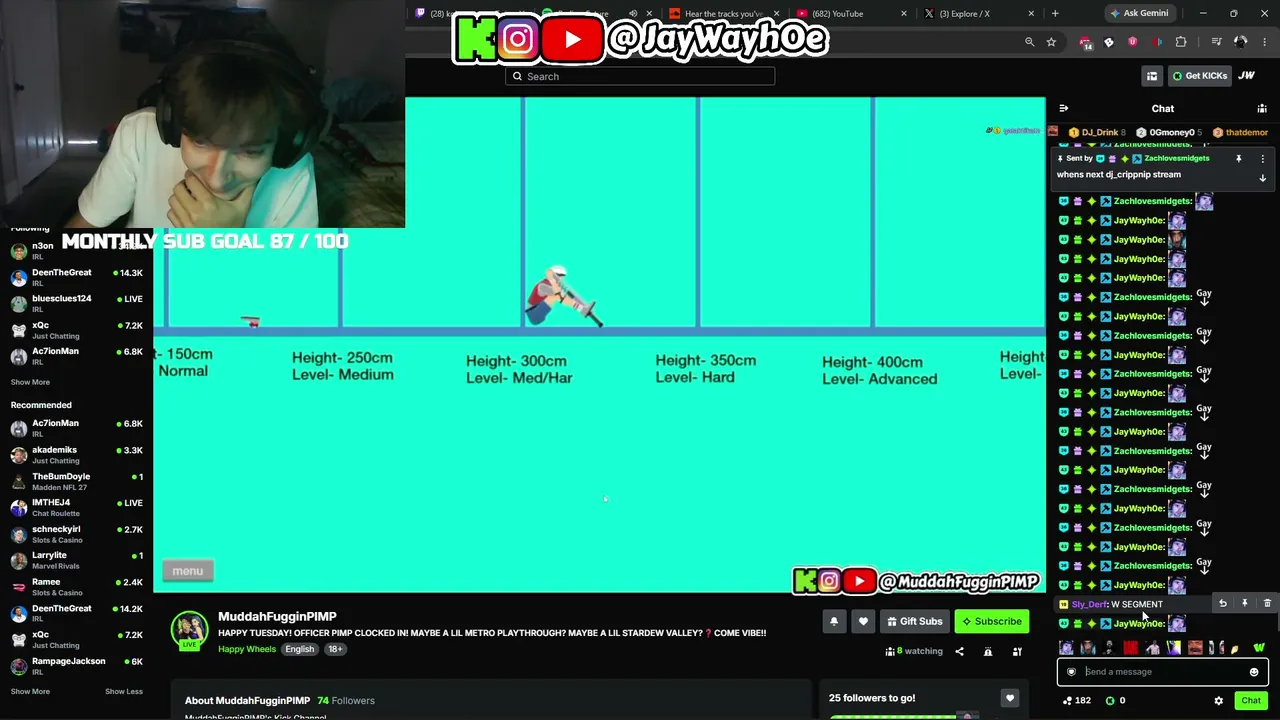Viewport: 1280px width, 720px height.
Task: Switch to the (682) YouTube tab
Action: [x=836, y=13]
